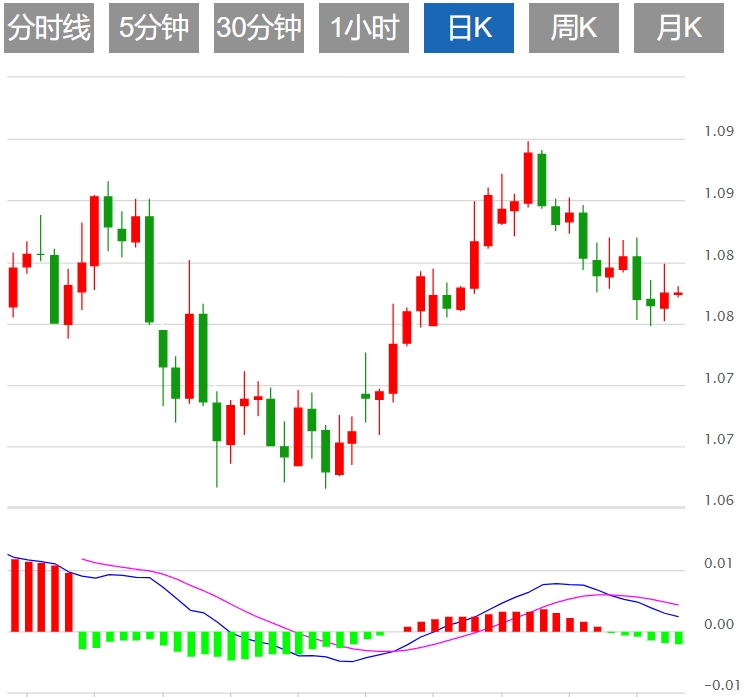
Task: Click the last green MACD bar on the right
Action: tap(678, 638)
